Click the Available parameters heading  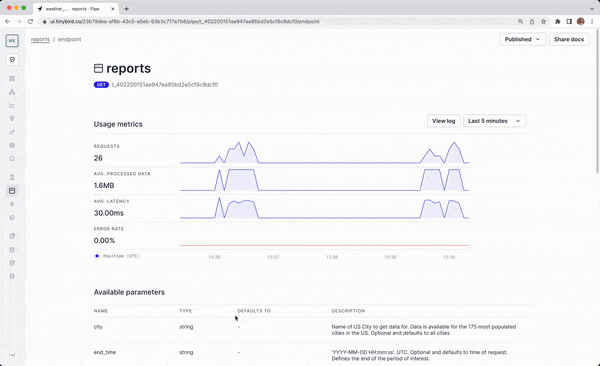pos(129,292)
